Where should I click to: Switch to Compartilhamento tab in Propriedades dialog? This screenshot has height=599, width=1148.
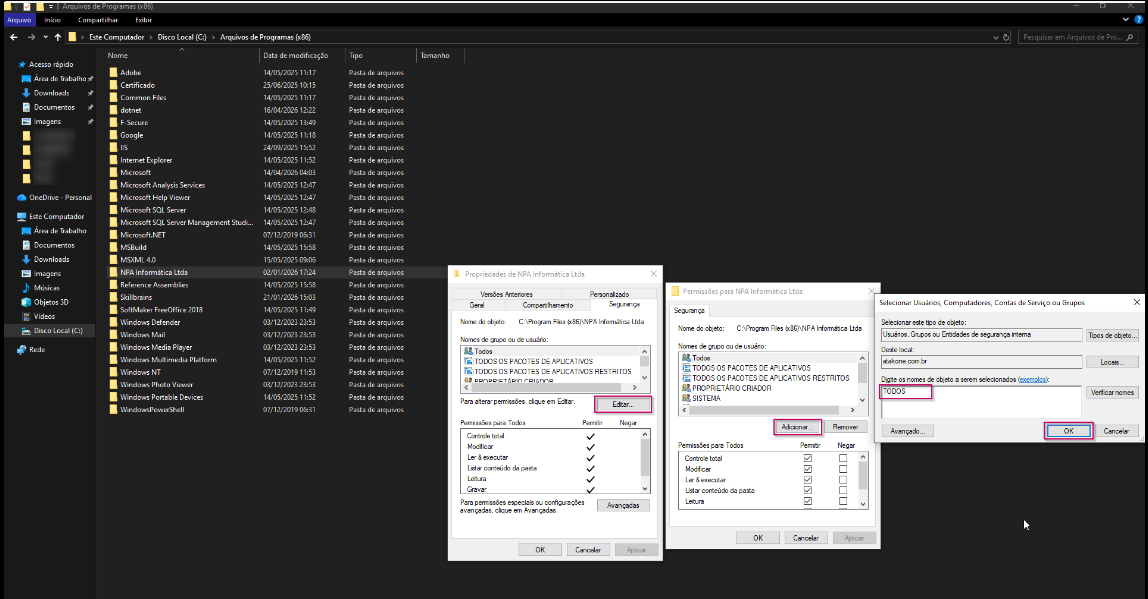[x=548, y=305]
